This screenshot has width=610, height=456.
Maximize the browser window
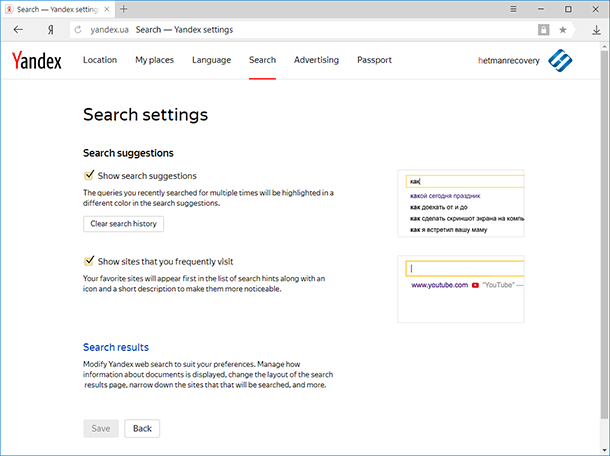pyautogui.click(x=568, y=9)
